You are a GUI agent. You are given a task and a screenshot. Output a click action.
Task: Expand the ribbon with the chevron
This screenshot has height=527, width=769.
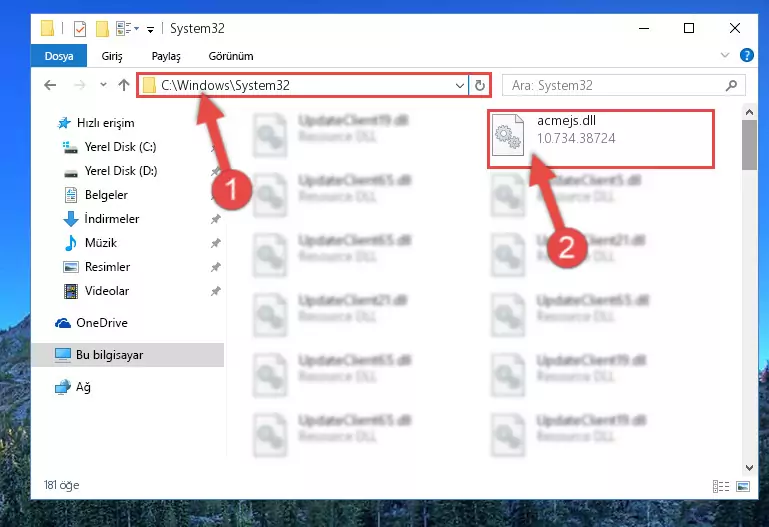[724, 55]
